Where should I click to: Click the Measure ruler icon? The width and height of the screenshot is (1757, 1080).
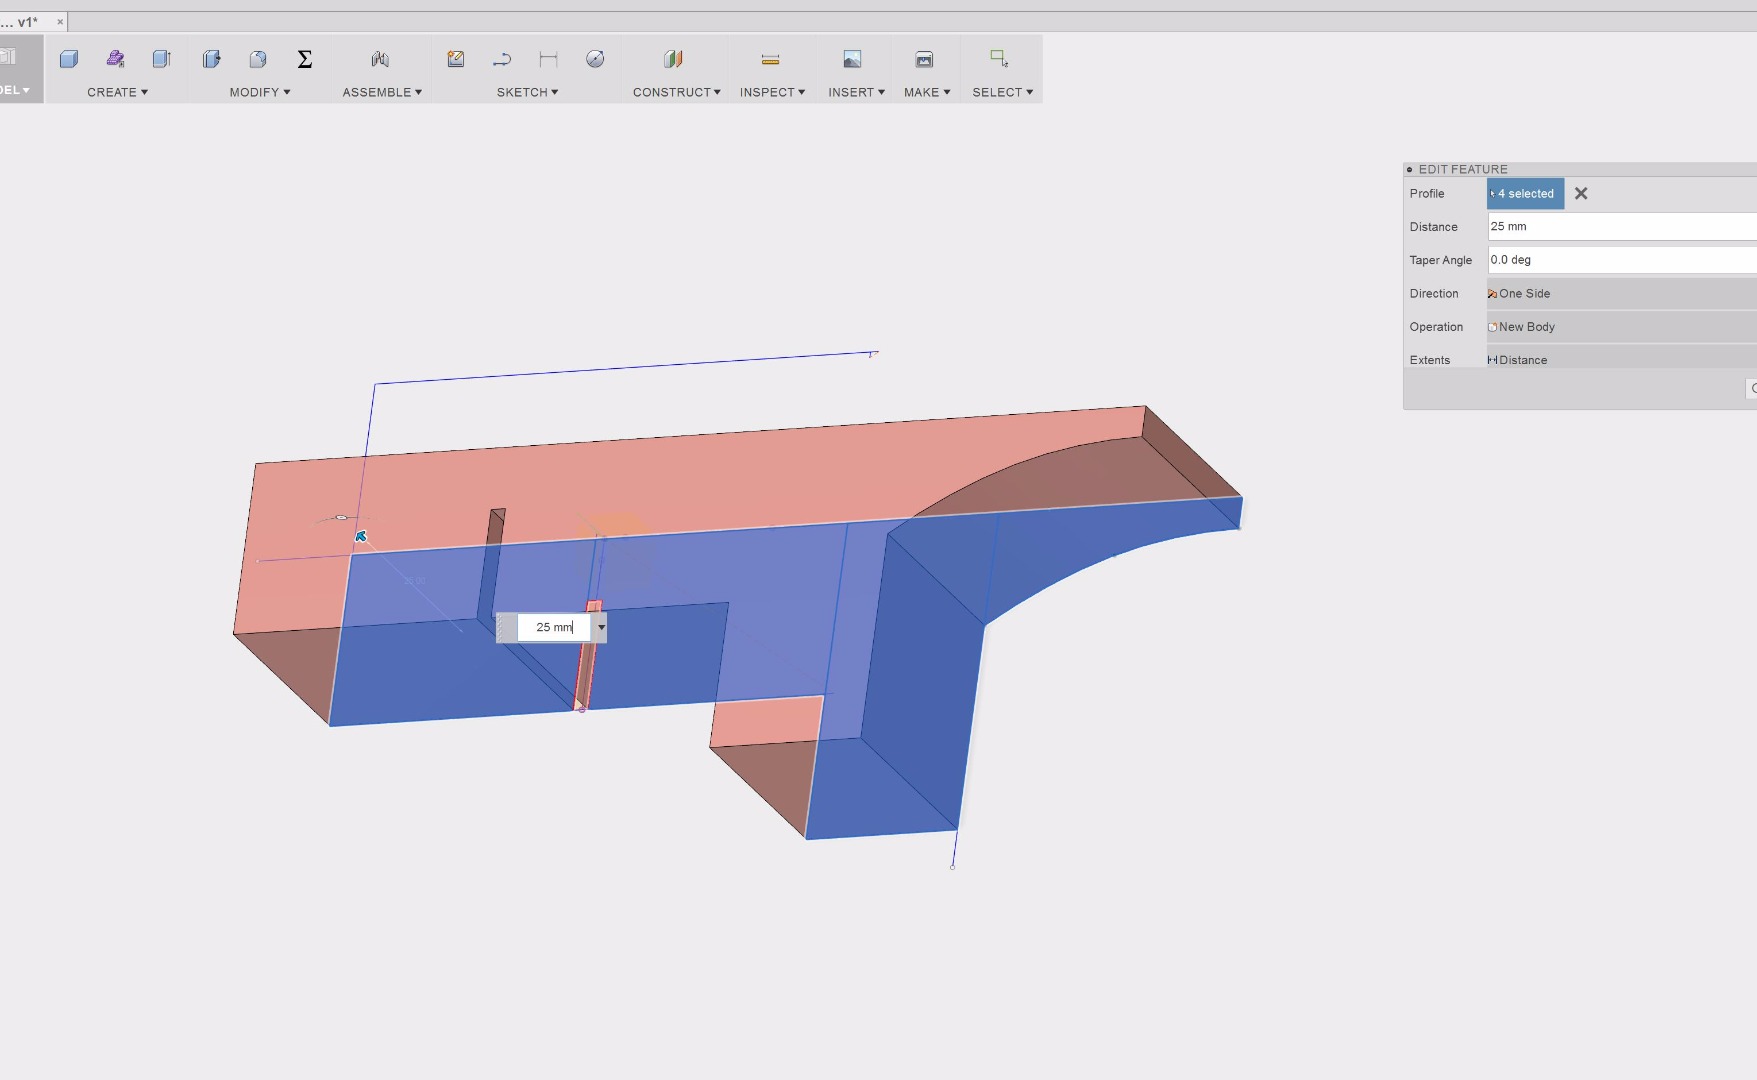(770, 59)
